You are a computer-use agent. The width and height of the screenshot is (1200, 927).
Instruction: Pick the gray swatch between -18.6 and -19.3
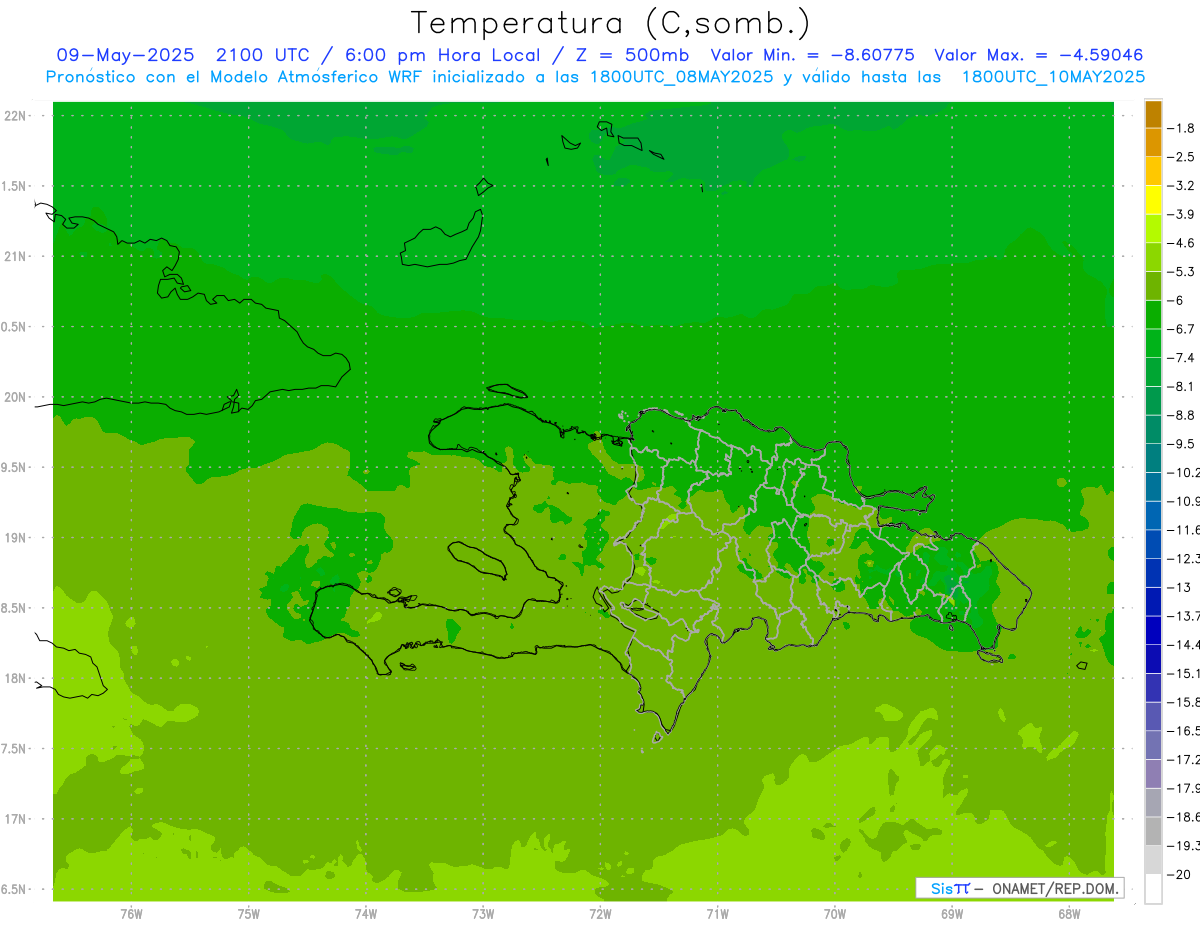pos(1153,831)
